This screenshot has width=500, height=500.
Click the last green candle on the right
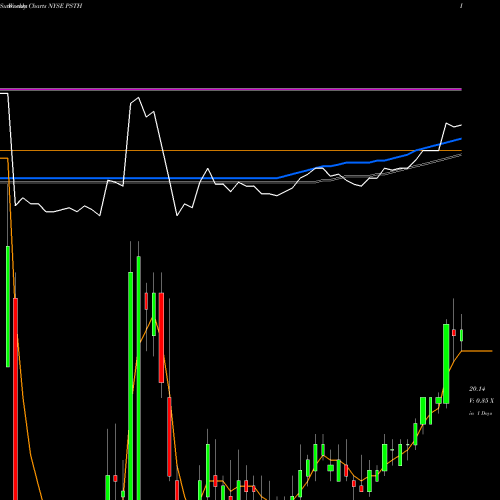click(462, 335)
